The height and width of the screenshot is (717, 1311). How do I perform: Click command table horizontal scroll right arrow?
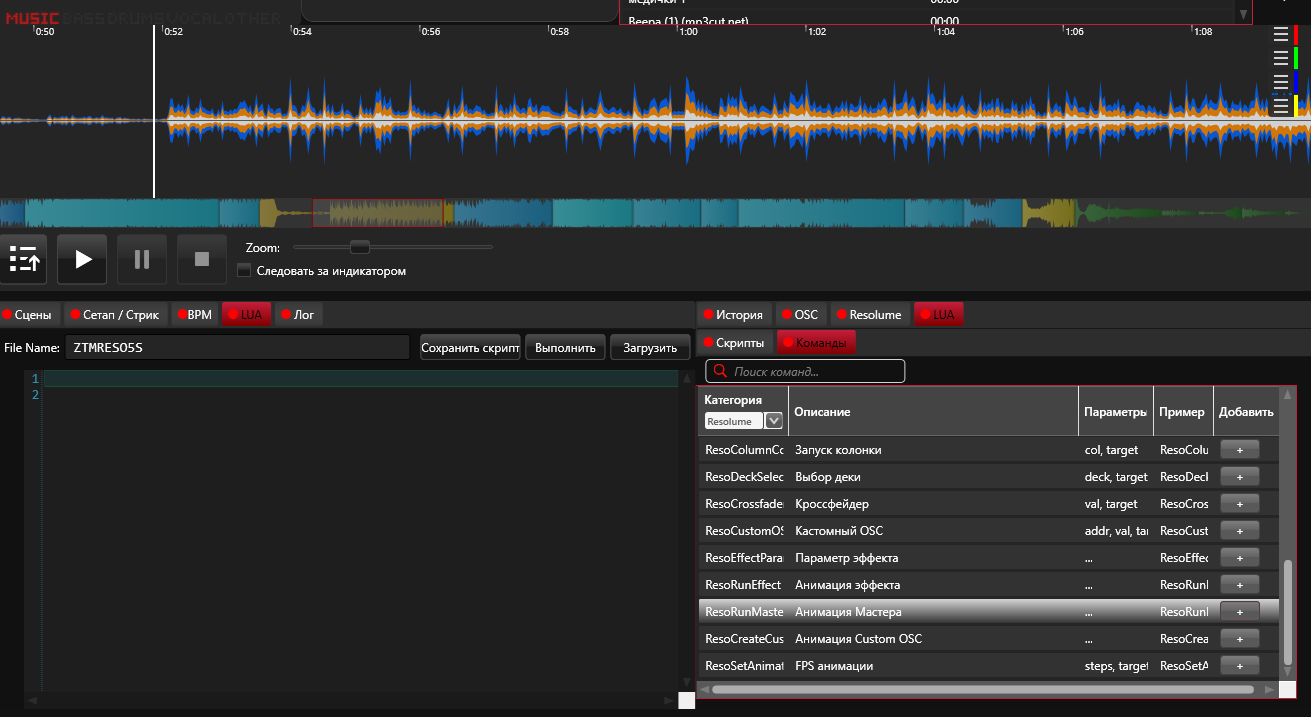pyautogui.click(x=1269, y=689)
